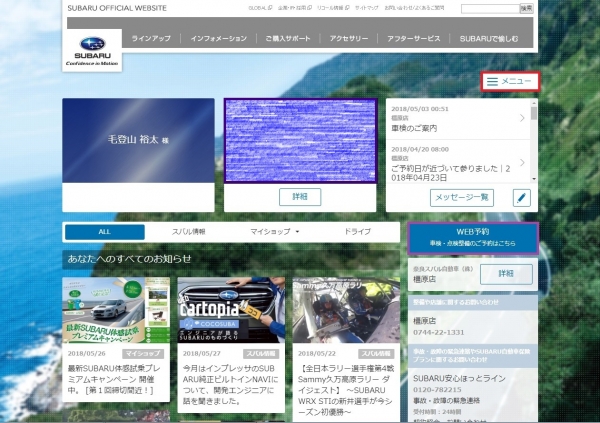Click the スバル情報 tag dated 2018/05/22
600x423 pixels.
pyautogui.click(x=376, y=354)
